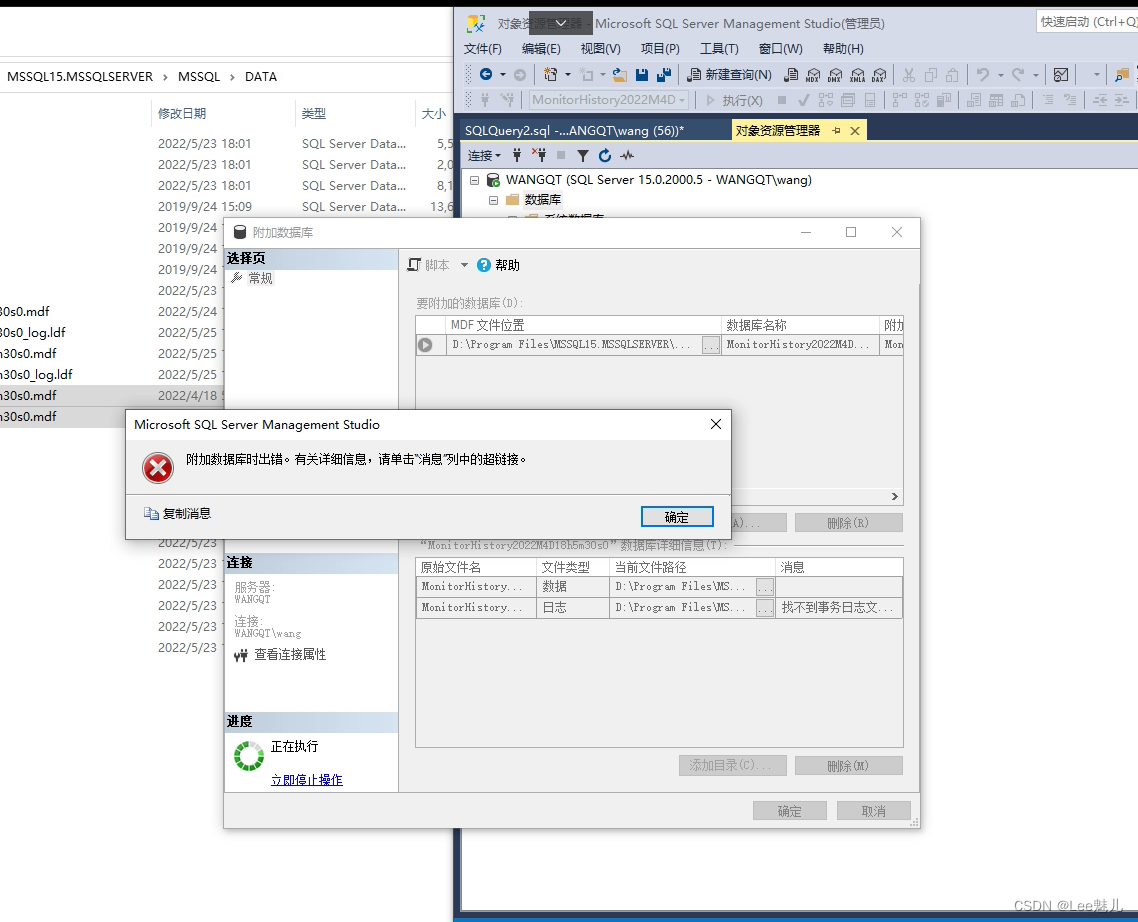
Task: Click the 删除(R) button
Action: pyautogui.click(x=848, y=523)
